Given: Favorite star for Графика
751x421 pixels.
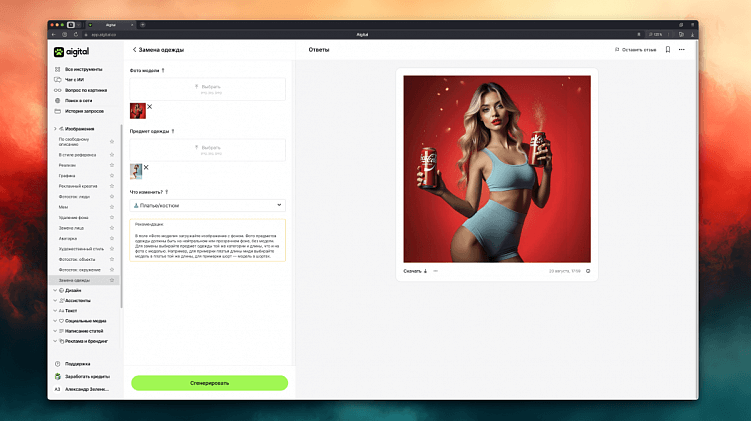Looking at the screenshot, I should (112, 176).
